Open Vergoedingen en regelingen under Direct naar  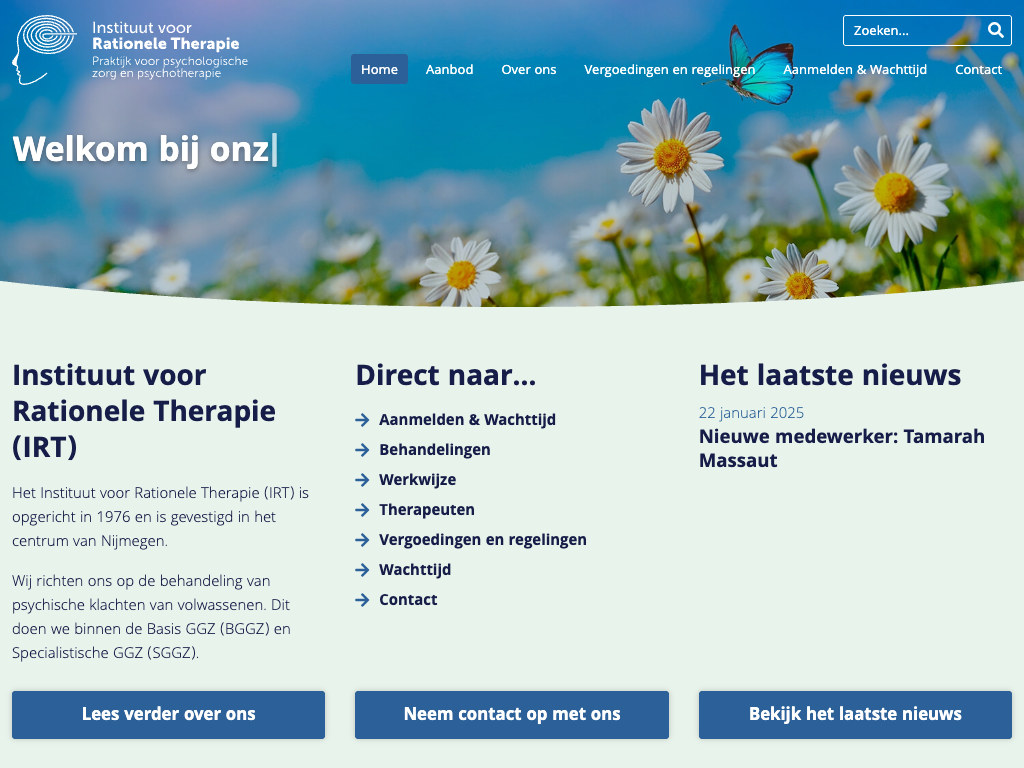coord(482,540)
